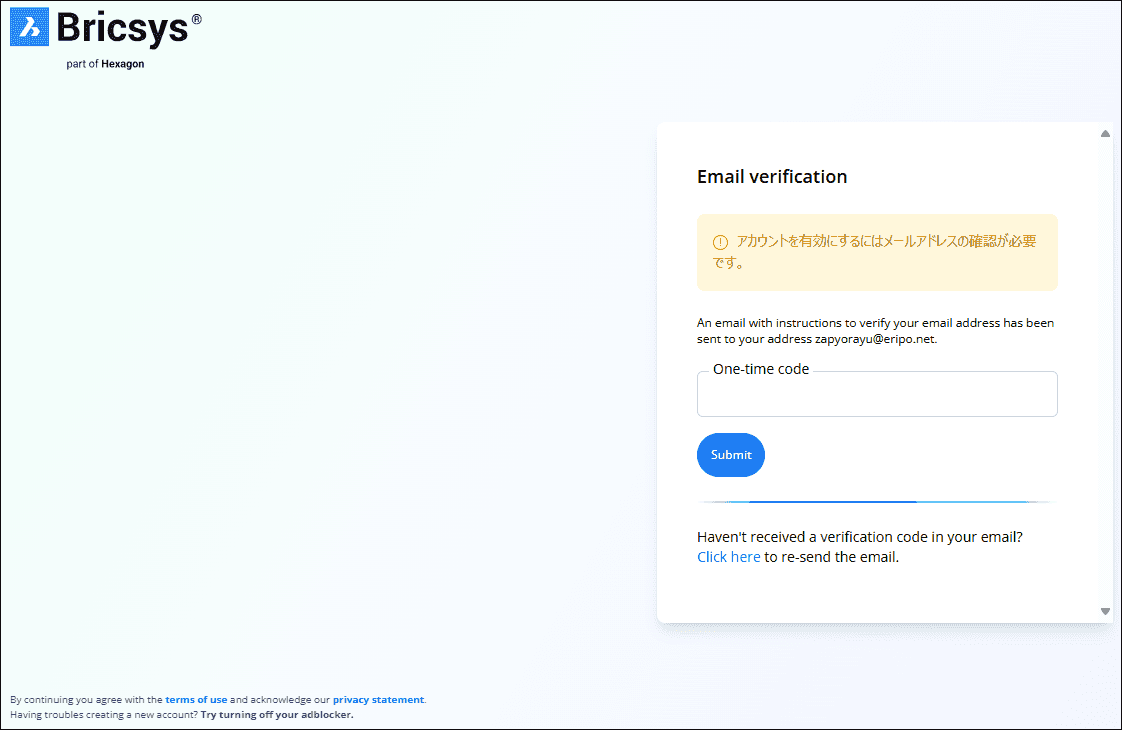Click the 'Haven't received a verification code' text
The width and height of the screenshot is (1122, 730).
tap(859, 537)
